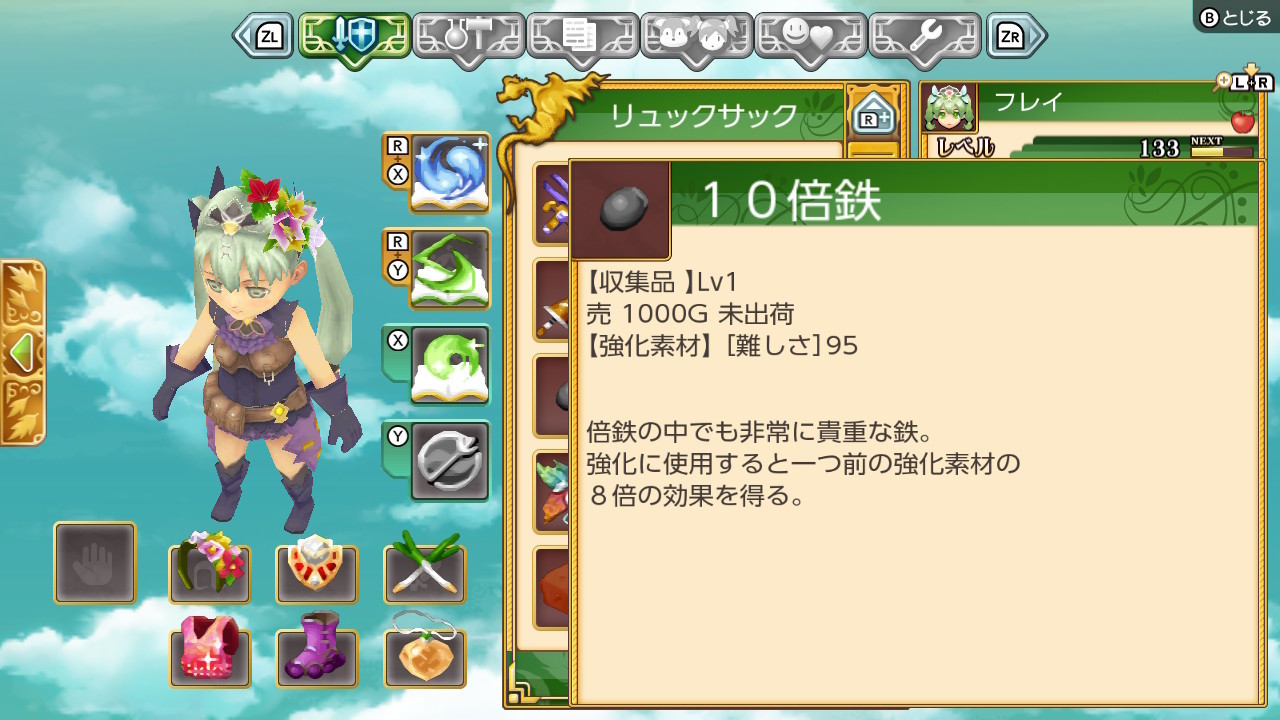Select the green heal spell X slot

click(449, 365)
